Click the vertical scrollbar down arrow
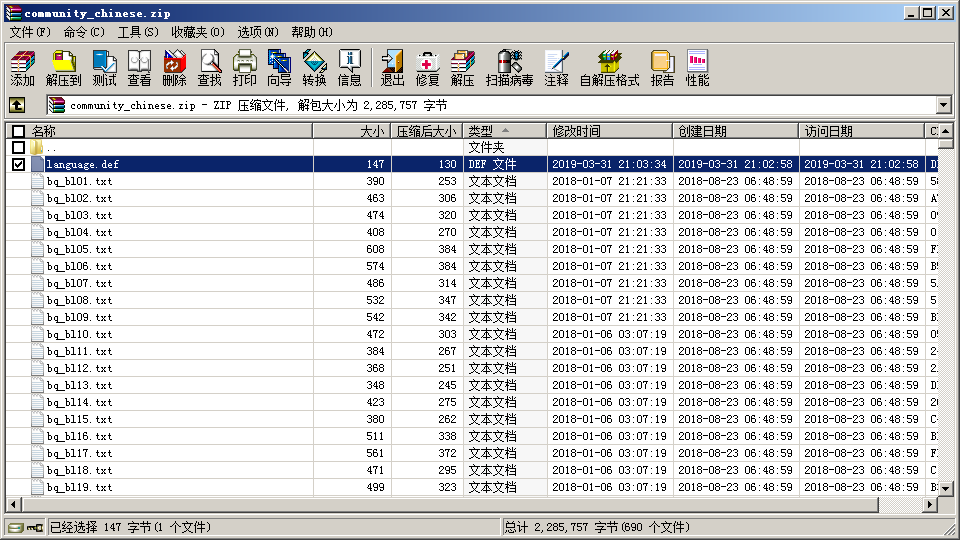This screenshot has height=540, width=960. [x=946, y=489]
